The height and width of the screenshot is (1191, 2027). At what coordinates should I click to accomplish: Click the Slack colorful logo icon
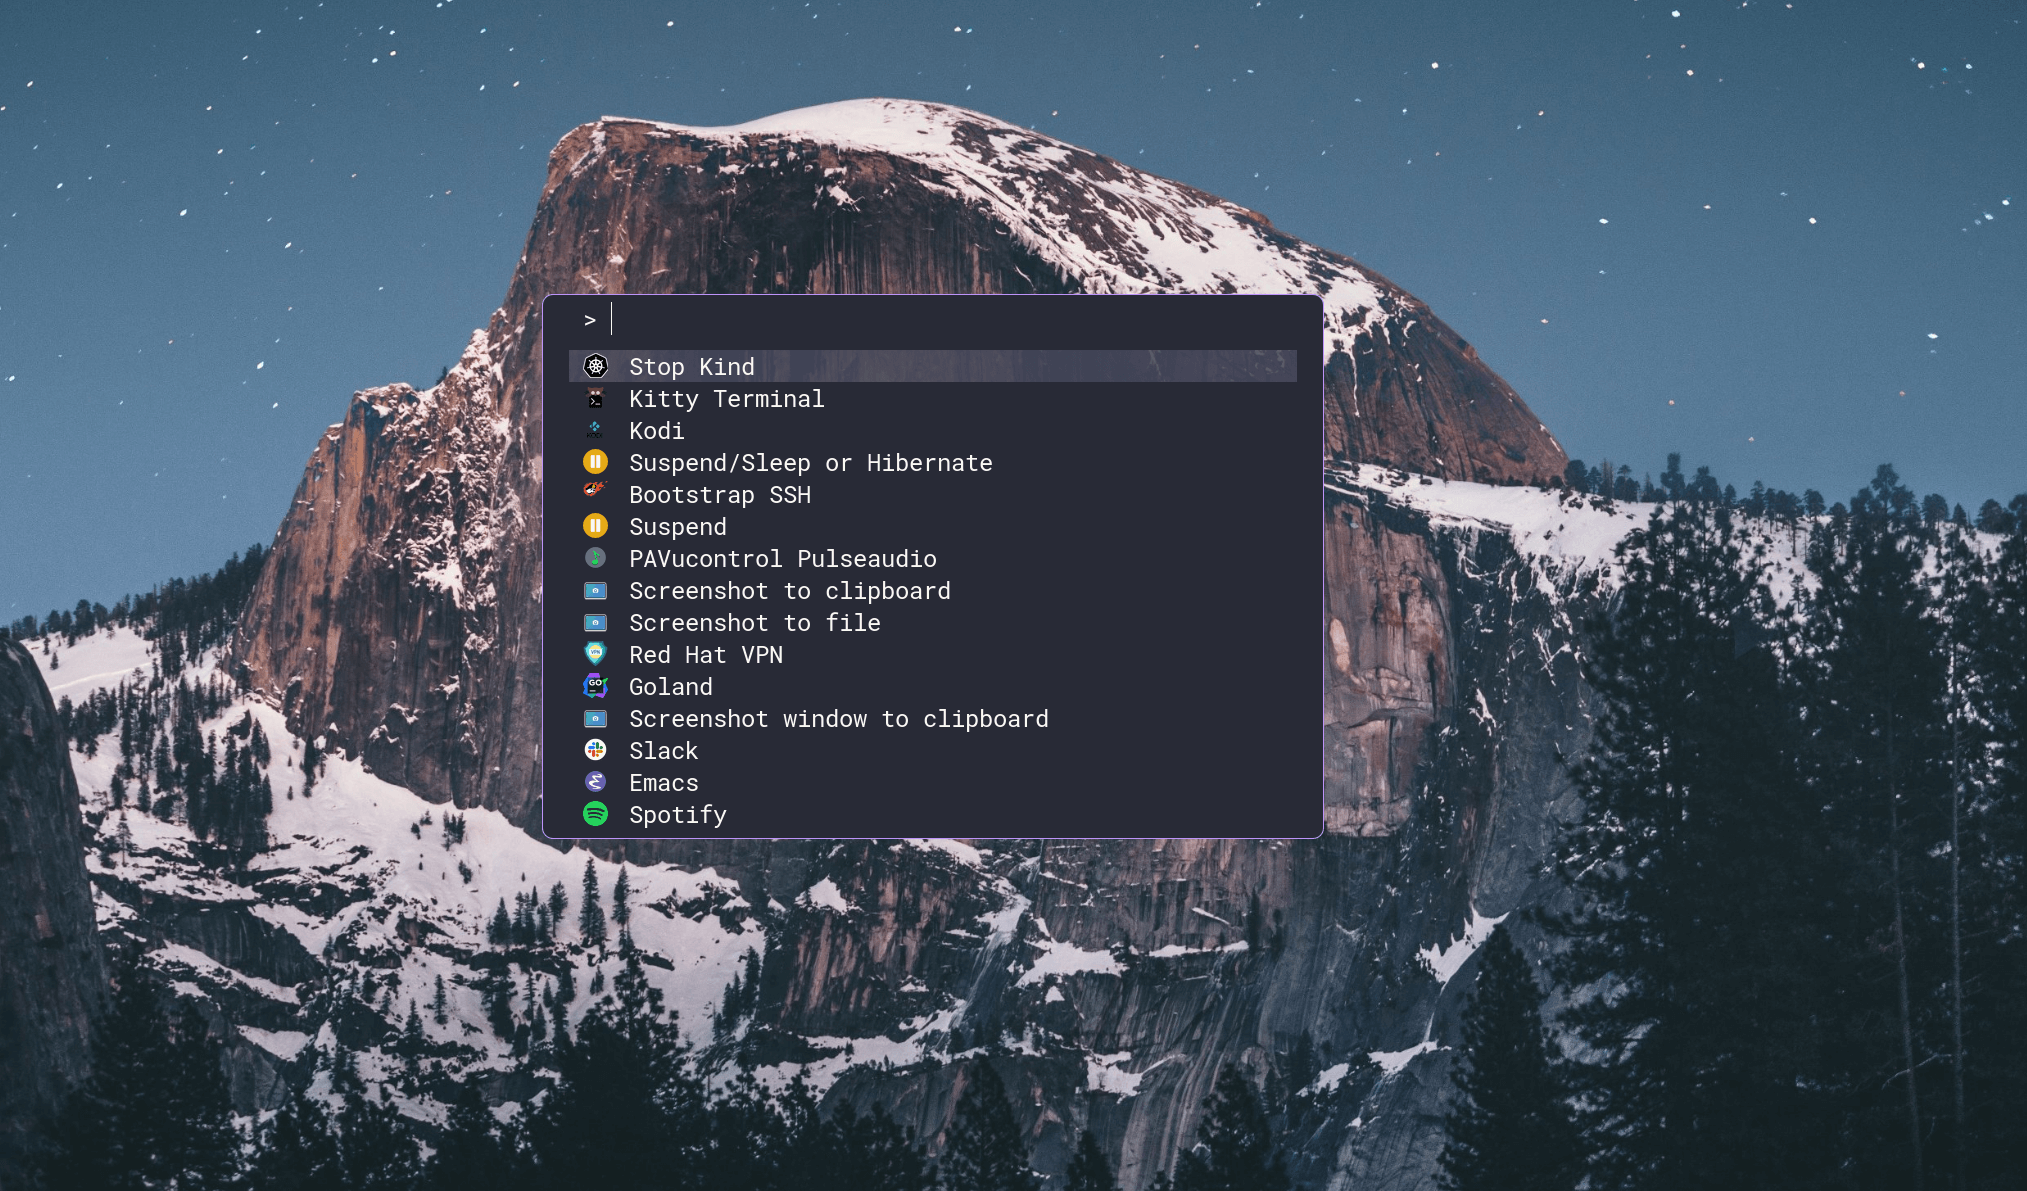(x=595, y=750)
